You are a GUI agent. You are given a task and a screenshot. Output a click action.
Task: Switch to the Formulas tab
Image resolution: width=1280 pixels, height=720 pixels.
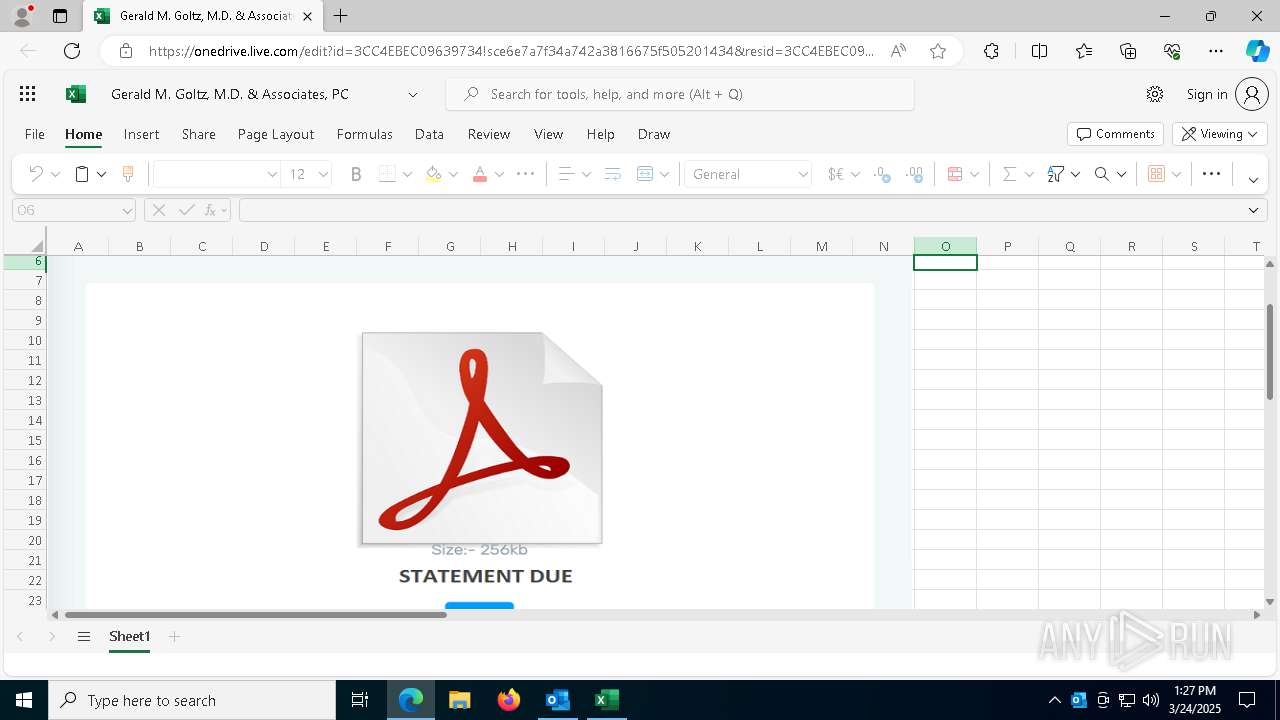[x=364, y=134]
